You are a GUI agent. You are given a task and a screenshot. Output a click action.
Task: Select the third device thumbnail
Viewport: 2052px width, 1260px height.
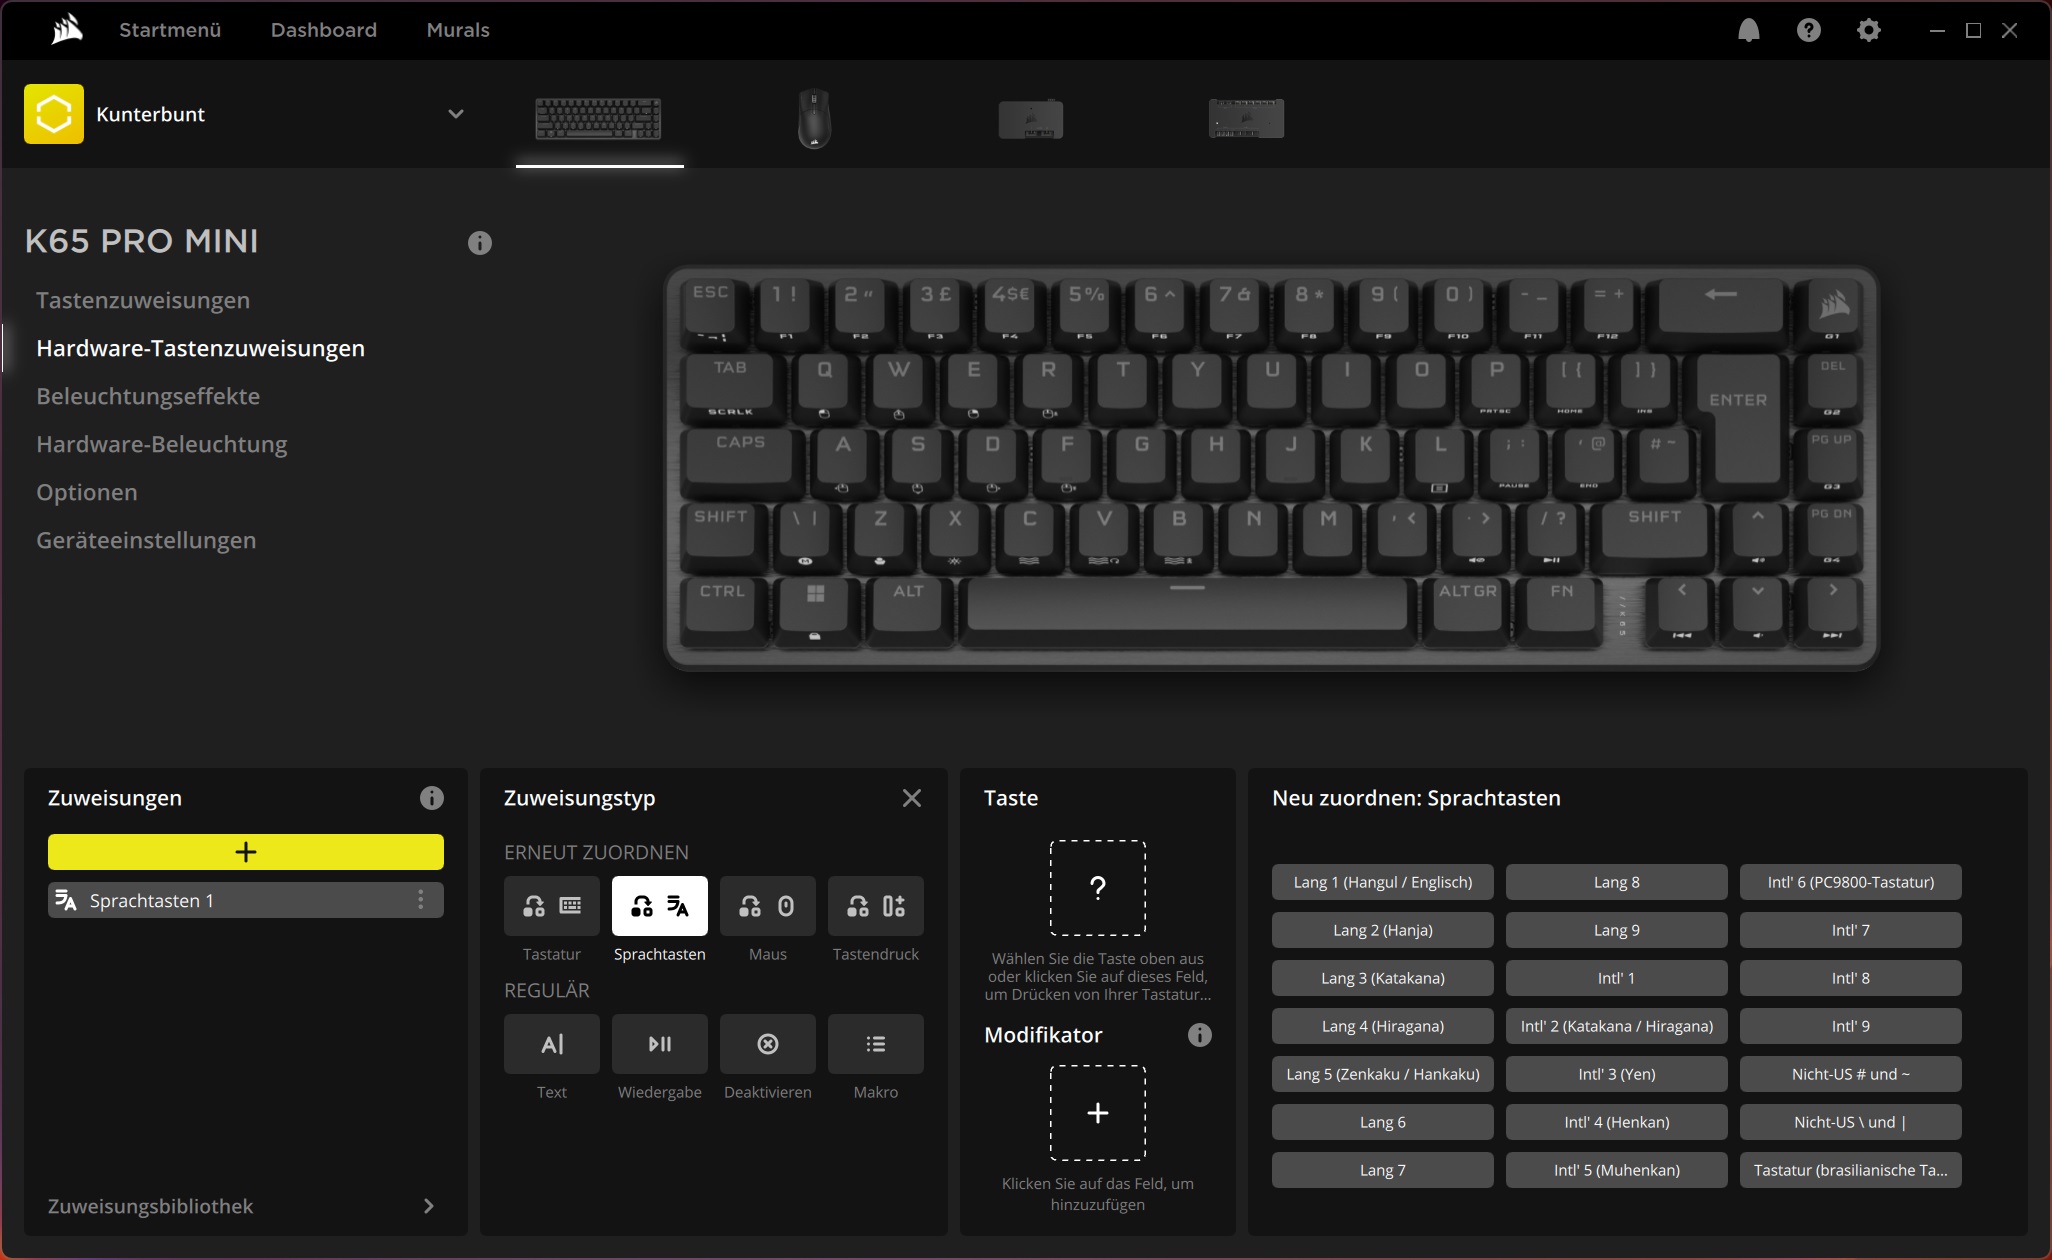tap(1030, 119)
